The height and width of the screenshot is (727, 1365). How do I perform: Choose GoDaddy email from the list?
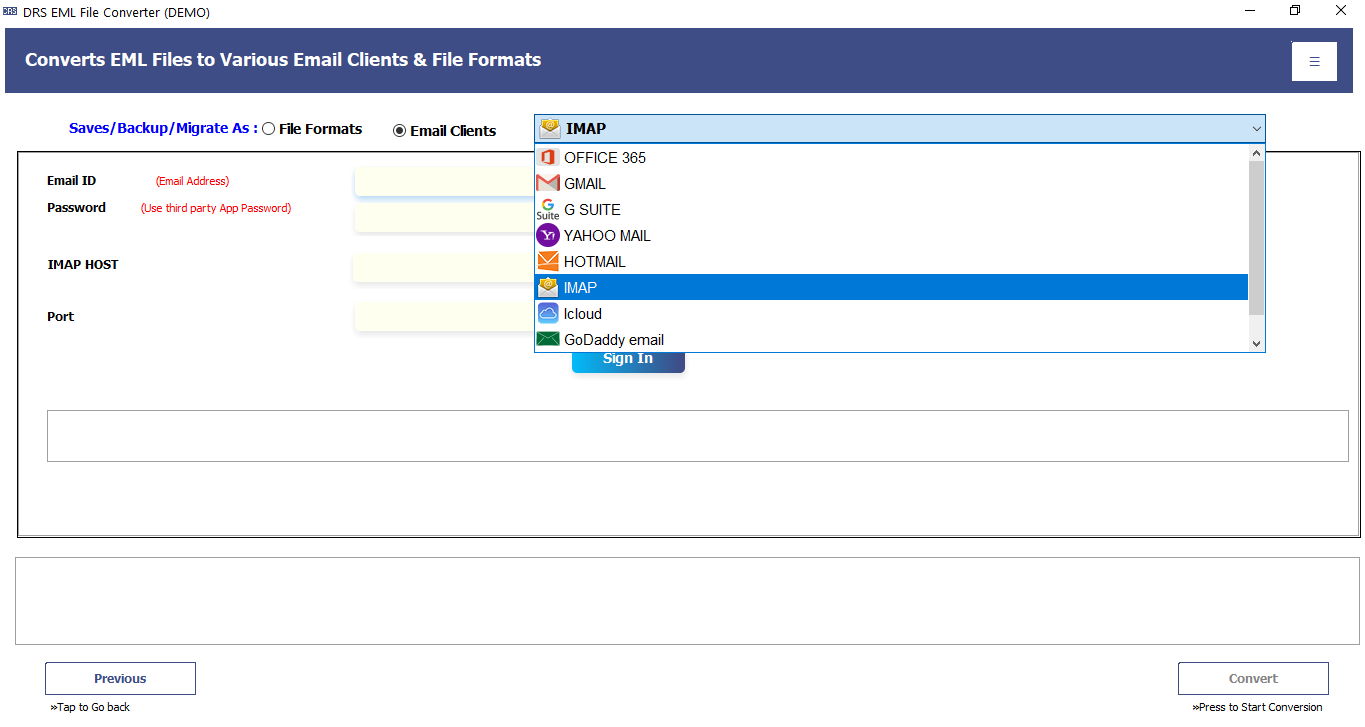coord(892,339)
